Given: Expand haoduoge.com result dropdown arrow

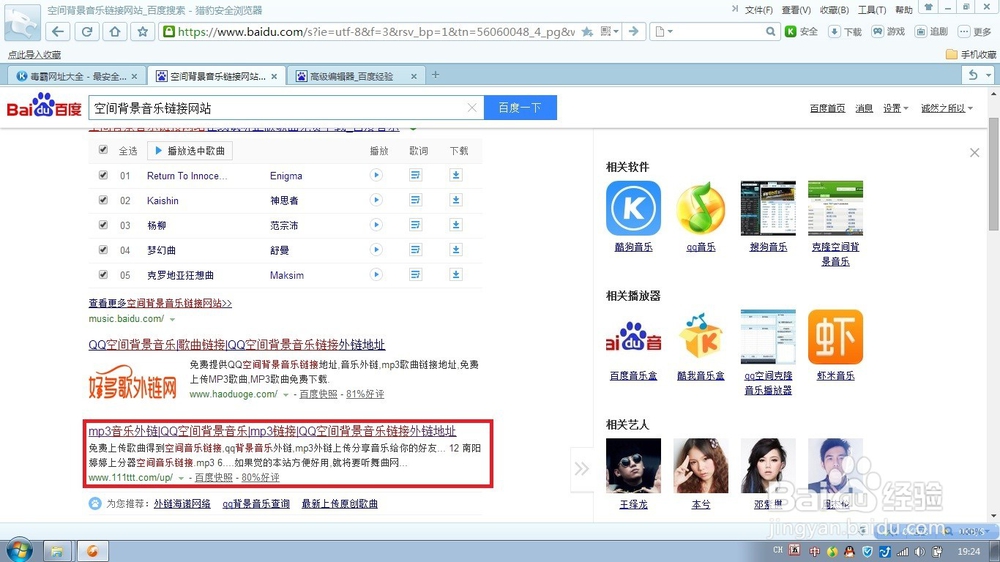Looking at the screenshot, I should click(x=286, y=395).
